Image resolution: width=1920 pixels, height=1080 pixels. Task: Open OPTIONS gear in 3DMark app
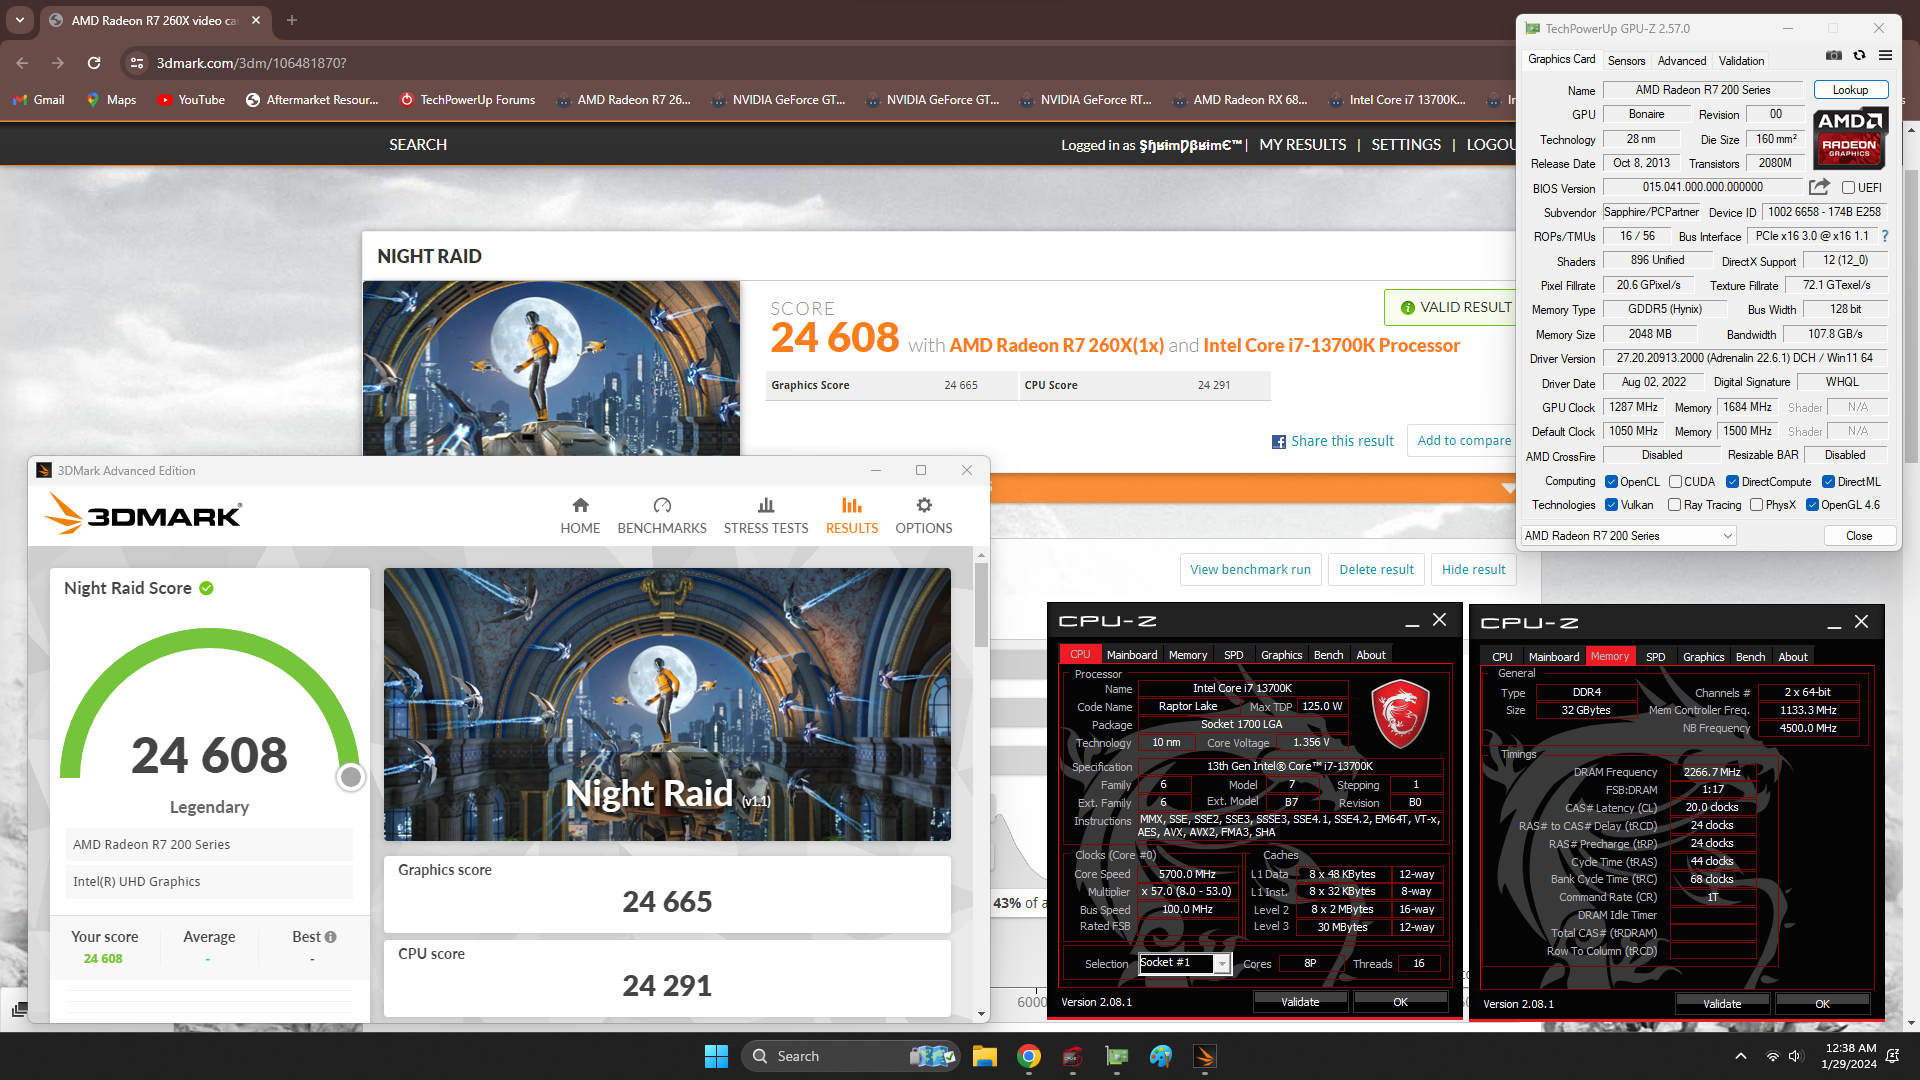tap(924, 516)
